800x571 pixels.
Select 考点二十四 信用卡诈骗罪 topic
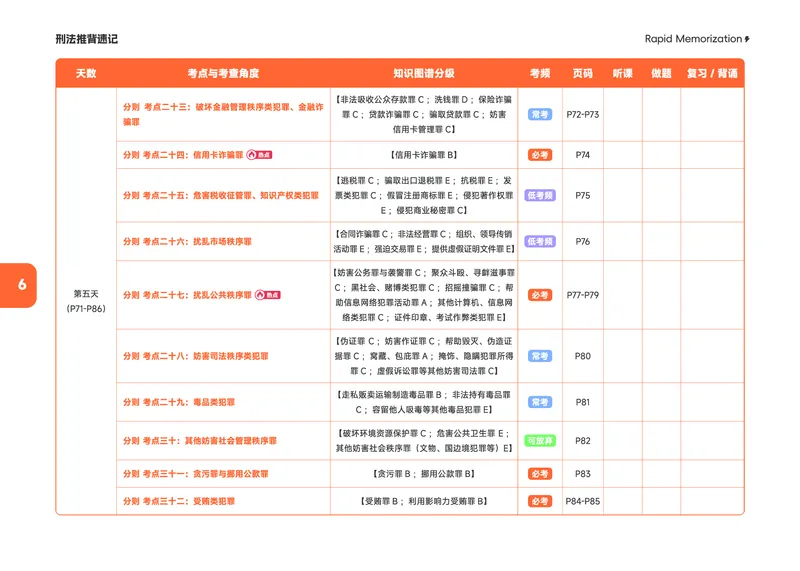(x=183, y=155)
